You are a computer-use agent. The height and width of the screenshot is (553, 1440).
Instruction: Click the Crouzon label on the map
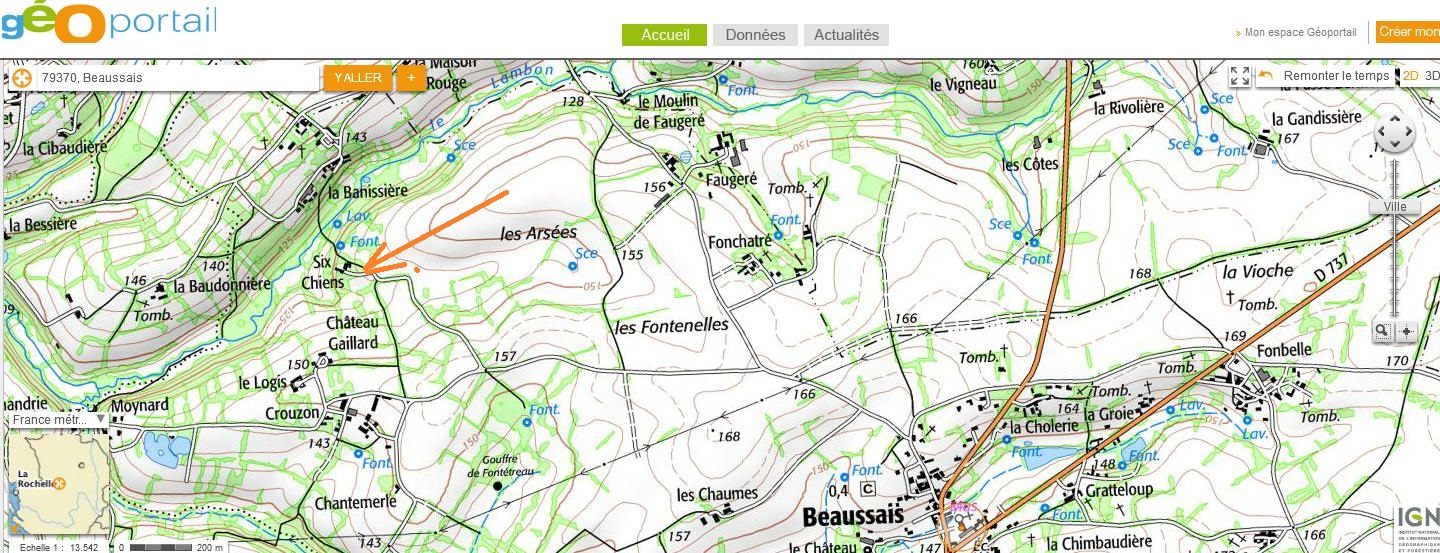point(292,413)
